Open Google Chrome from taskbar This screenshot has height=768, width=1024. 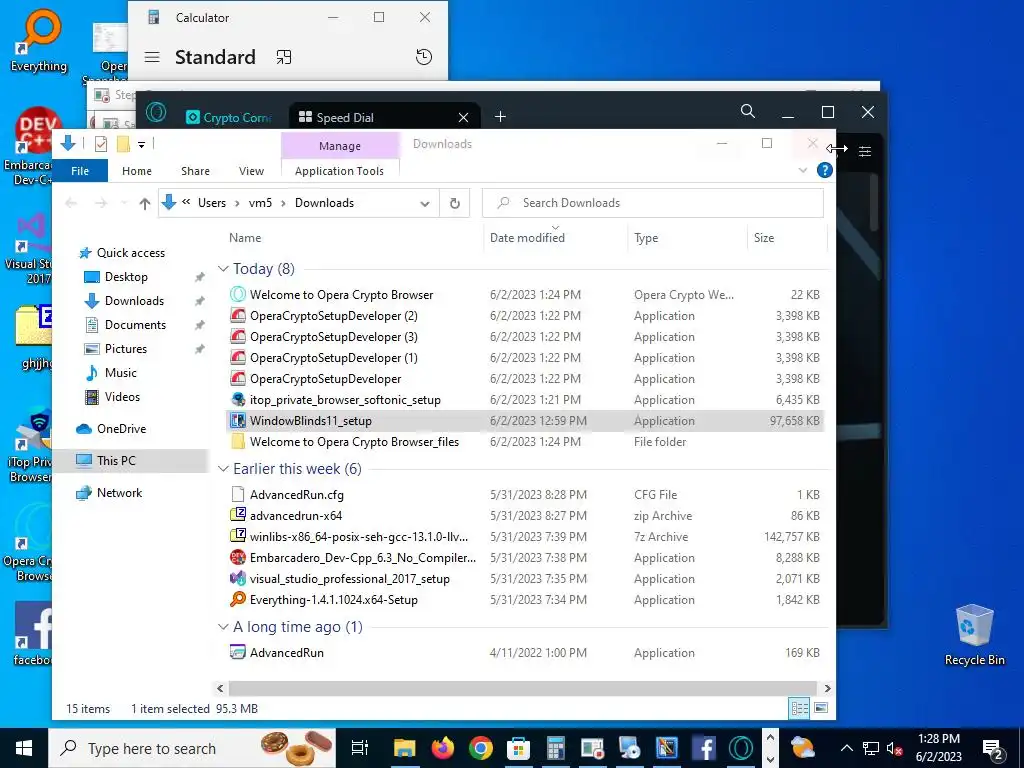pyautogui.click(x=481, y=748)
